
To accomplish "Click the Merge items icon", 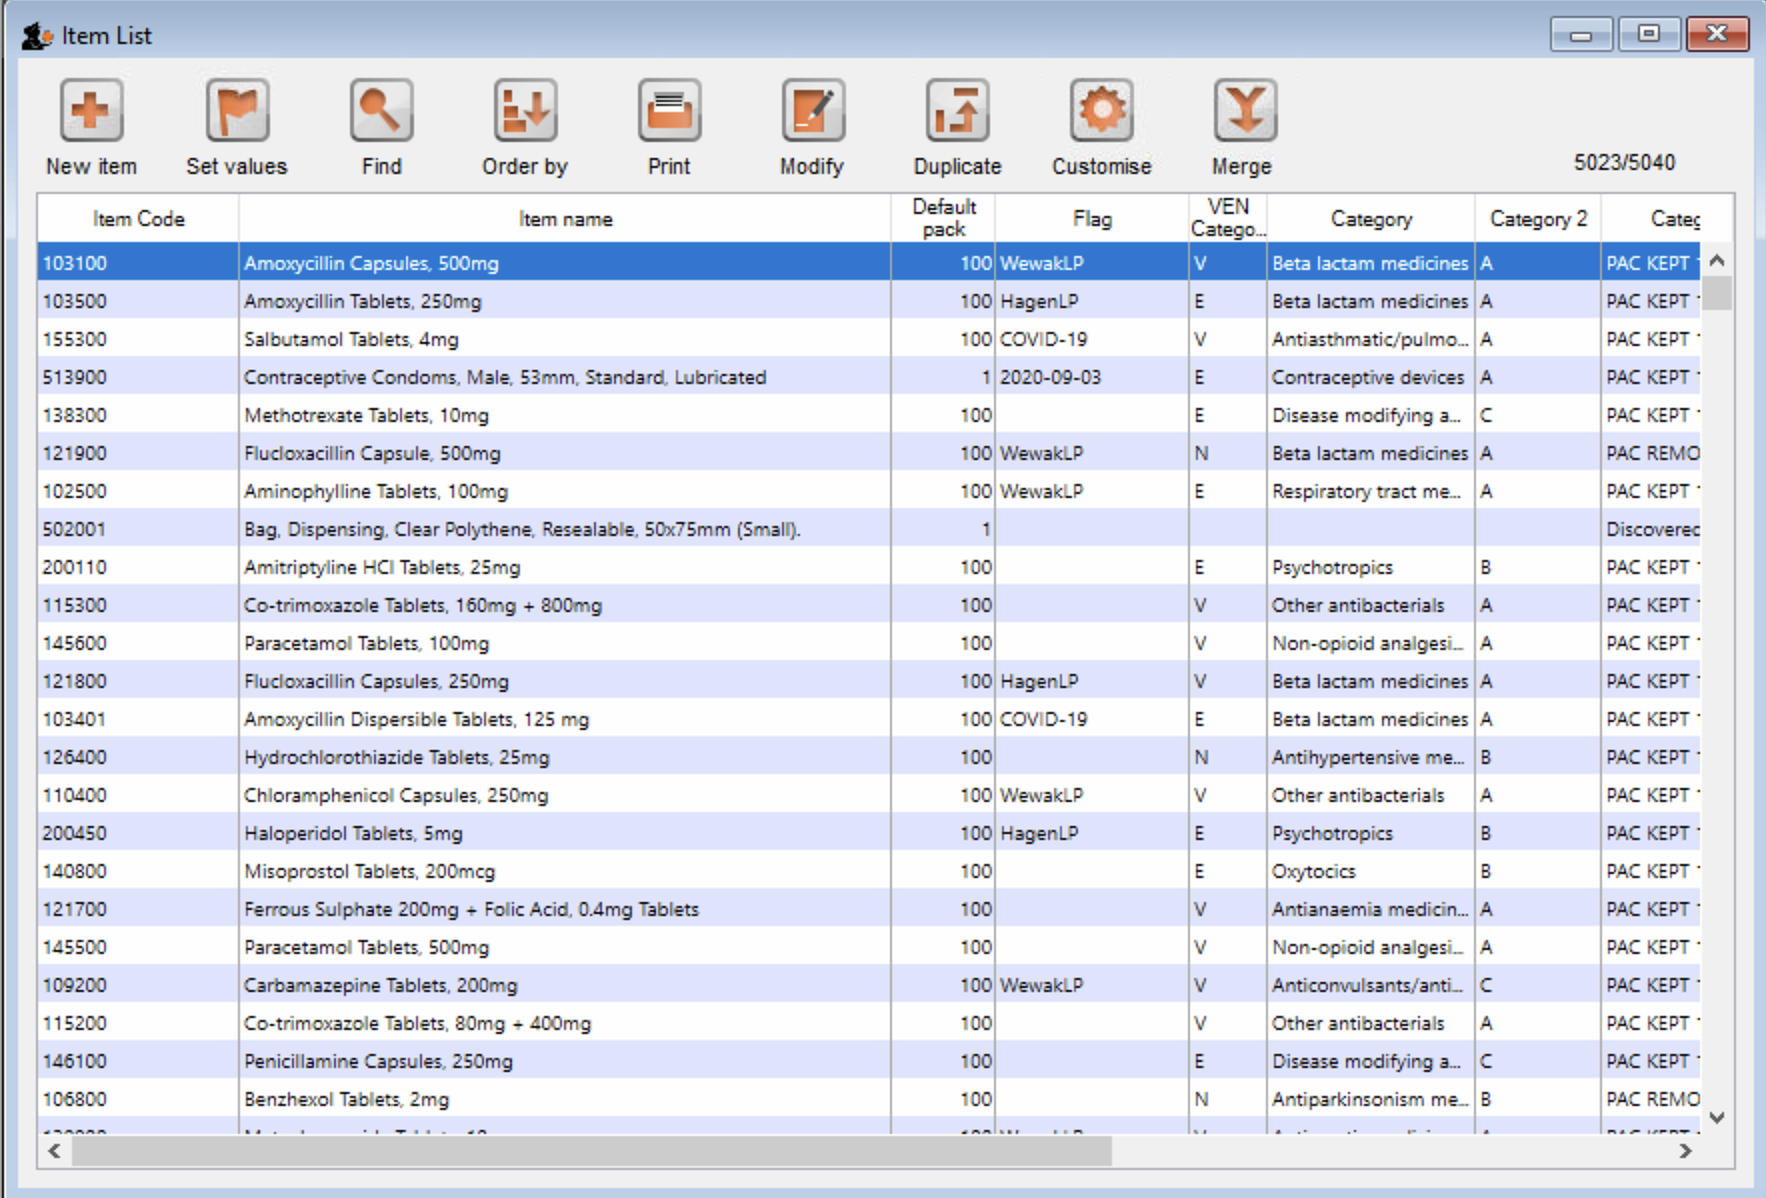I will 1243,111.
